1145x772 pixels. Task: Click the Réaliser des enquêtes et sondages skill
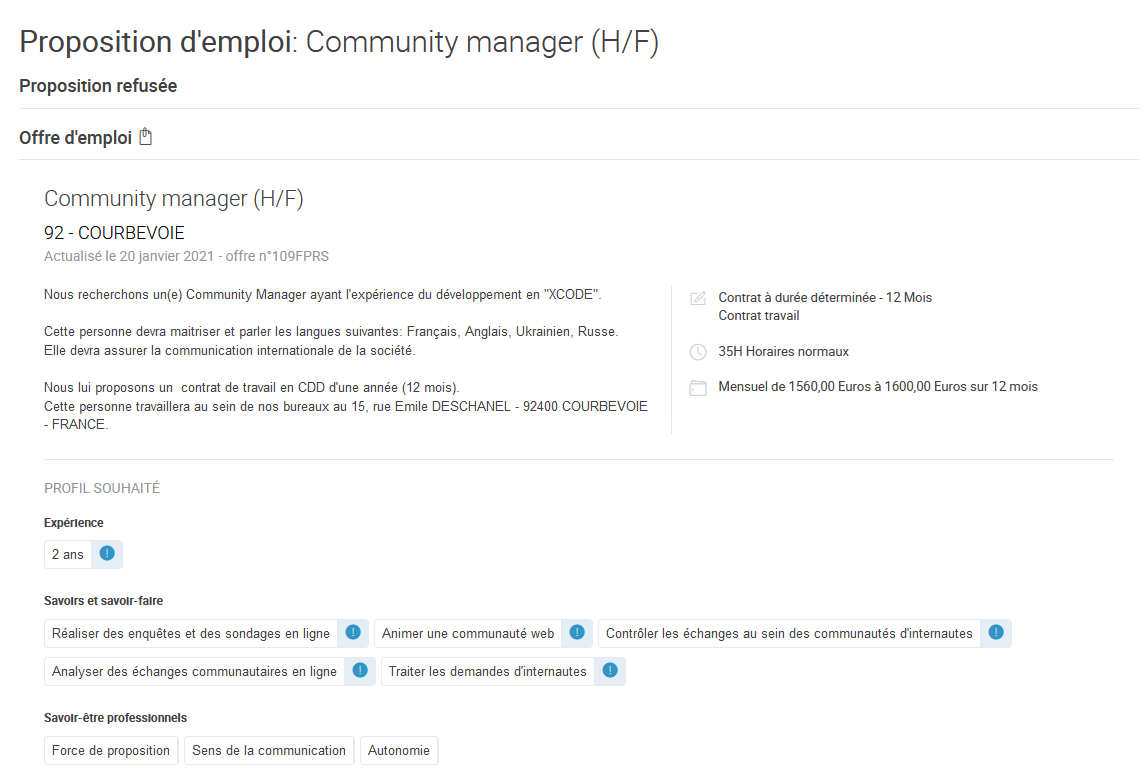pyautogui.click(x=191, y=633)
